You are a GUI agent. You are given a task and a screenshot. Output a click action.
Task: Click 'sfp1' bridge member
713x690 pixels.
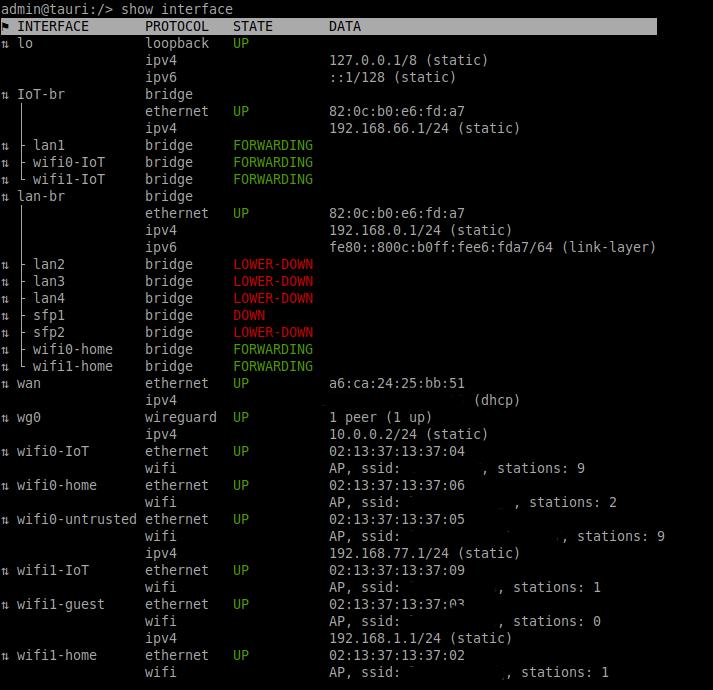pyautogui.click(x=49, y=315)
